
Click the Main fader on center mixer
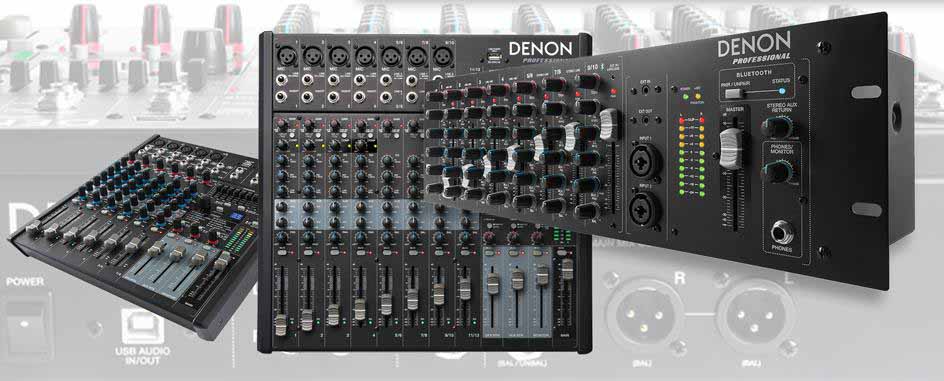tap(567, 270)
